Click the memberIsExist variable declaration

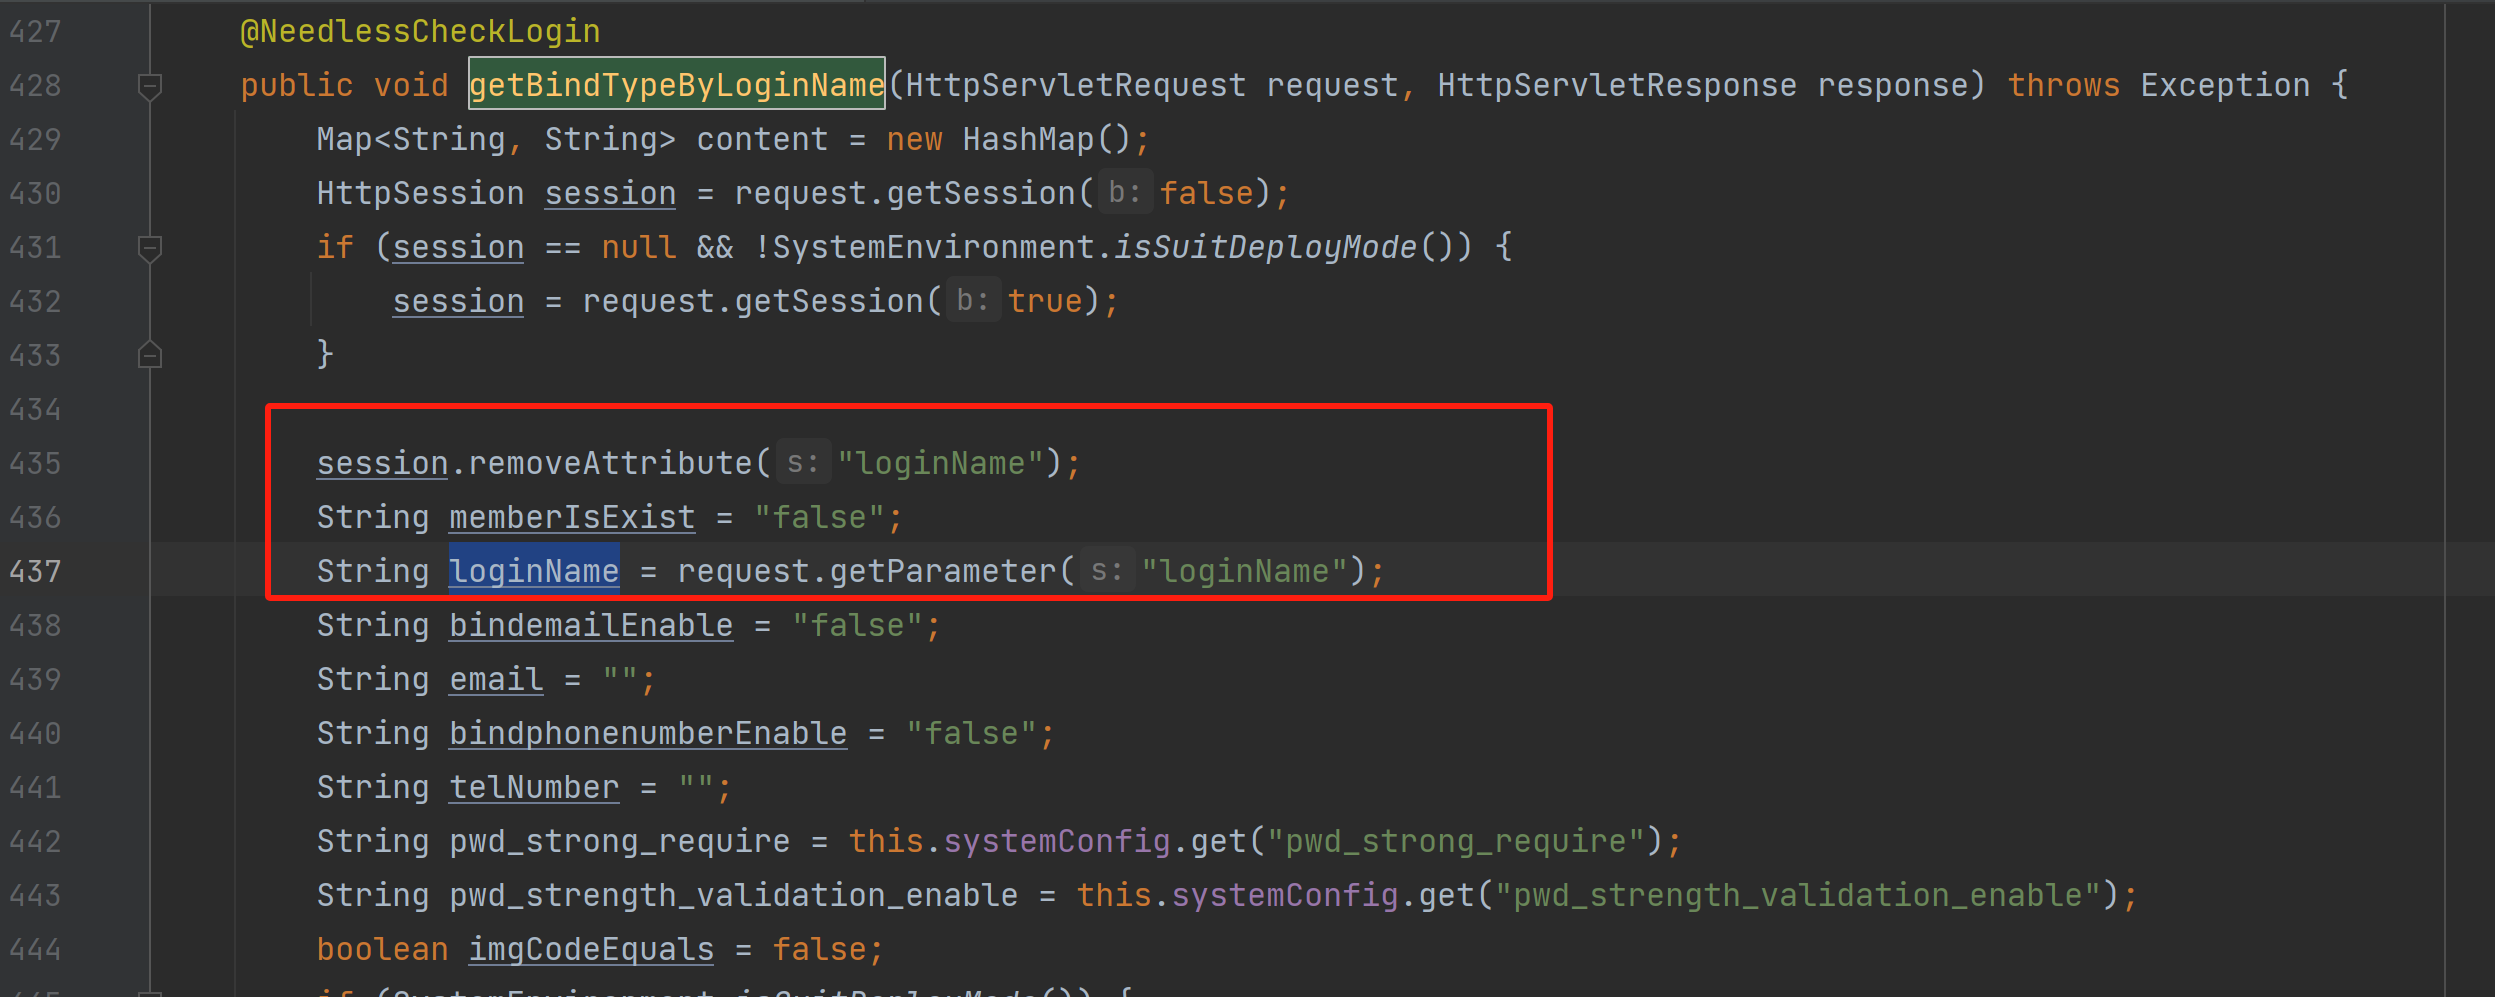pyautogui.click(x=571, y=517)
